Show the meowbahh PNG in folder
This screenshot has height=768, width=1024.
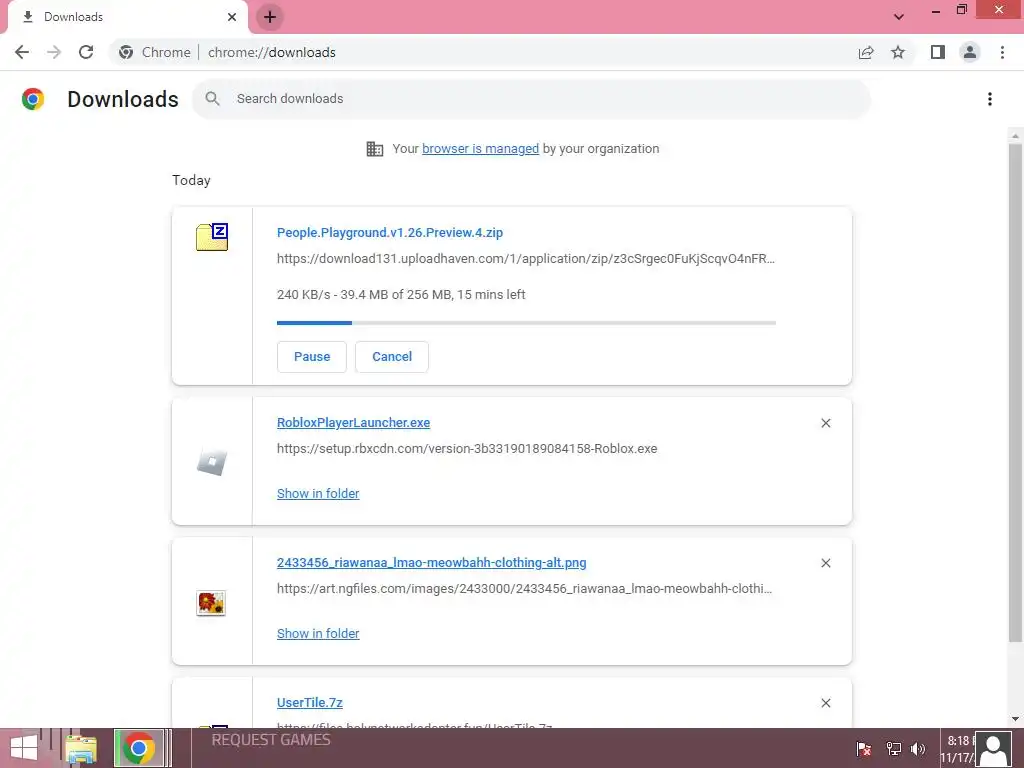(318, 633)
